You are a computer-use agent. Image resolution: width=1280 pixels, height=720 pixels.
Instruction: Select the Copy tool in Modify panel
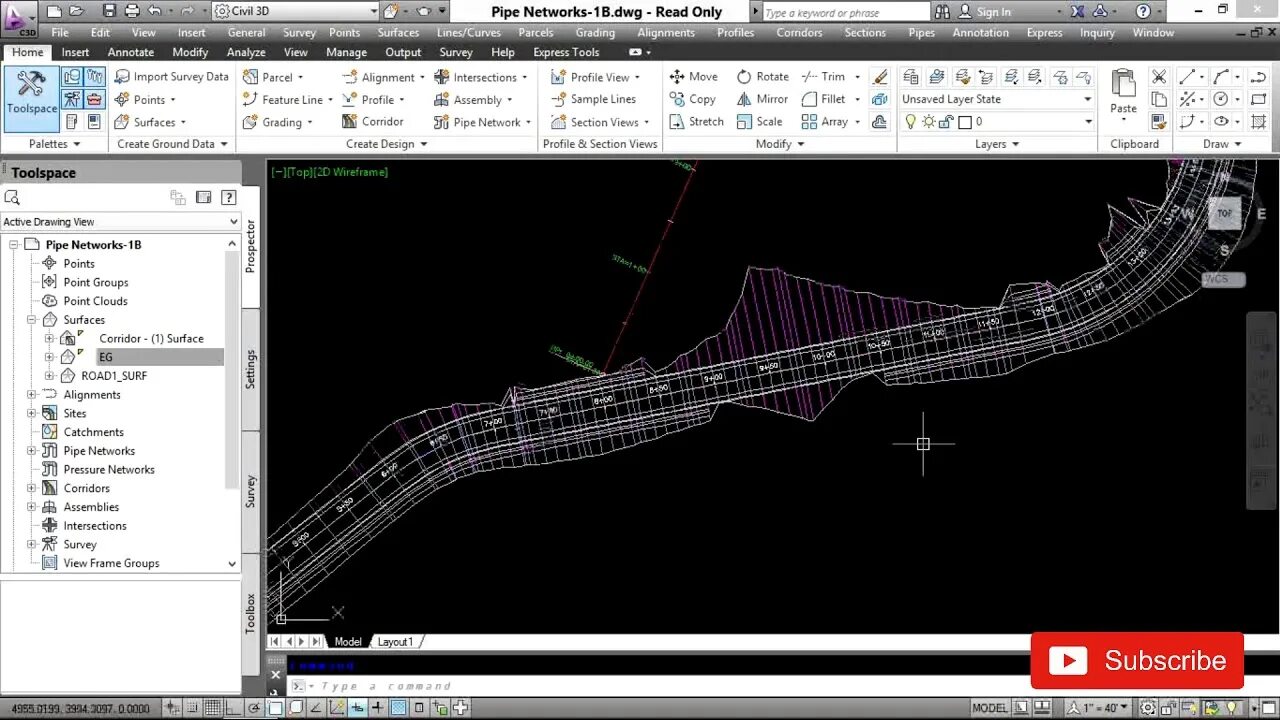[692, 99]
